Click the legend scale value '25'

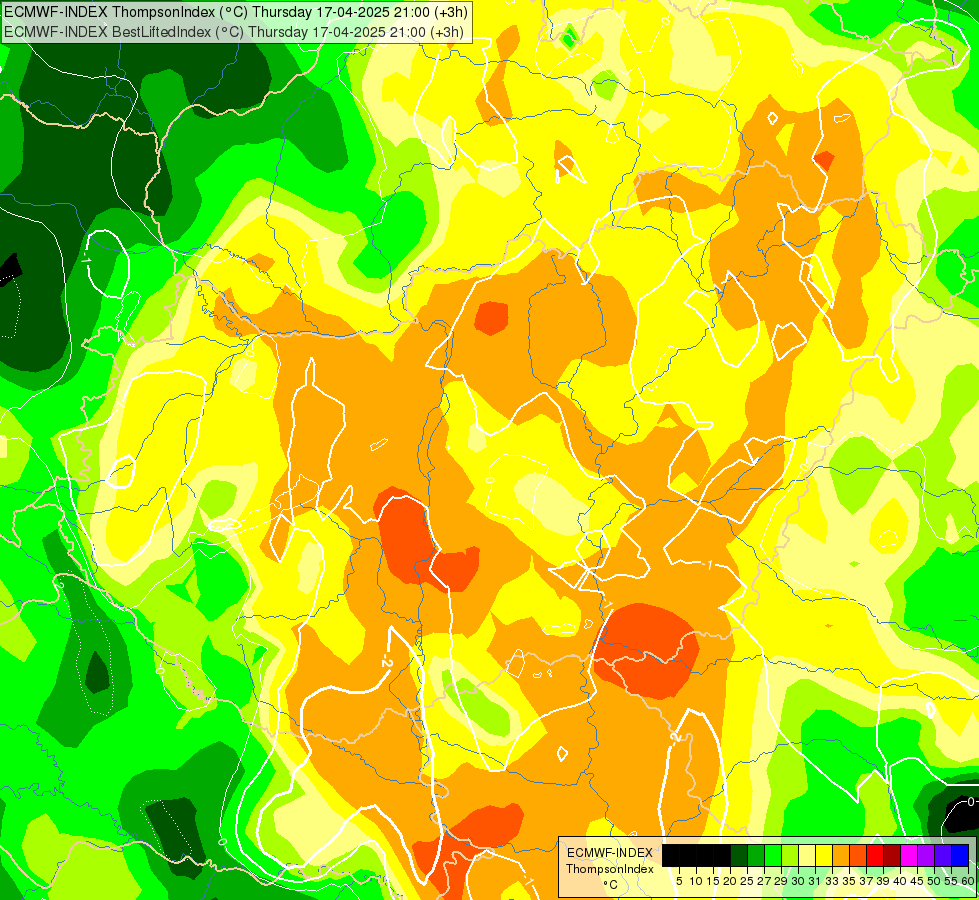point(747,881)
